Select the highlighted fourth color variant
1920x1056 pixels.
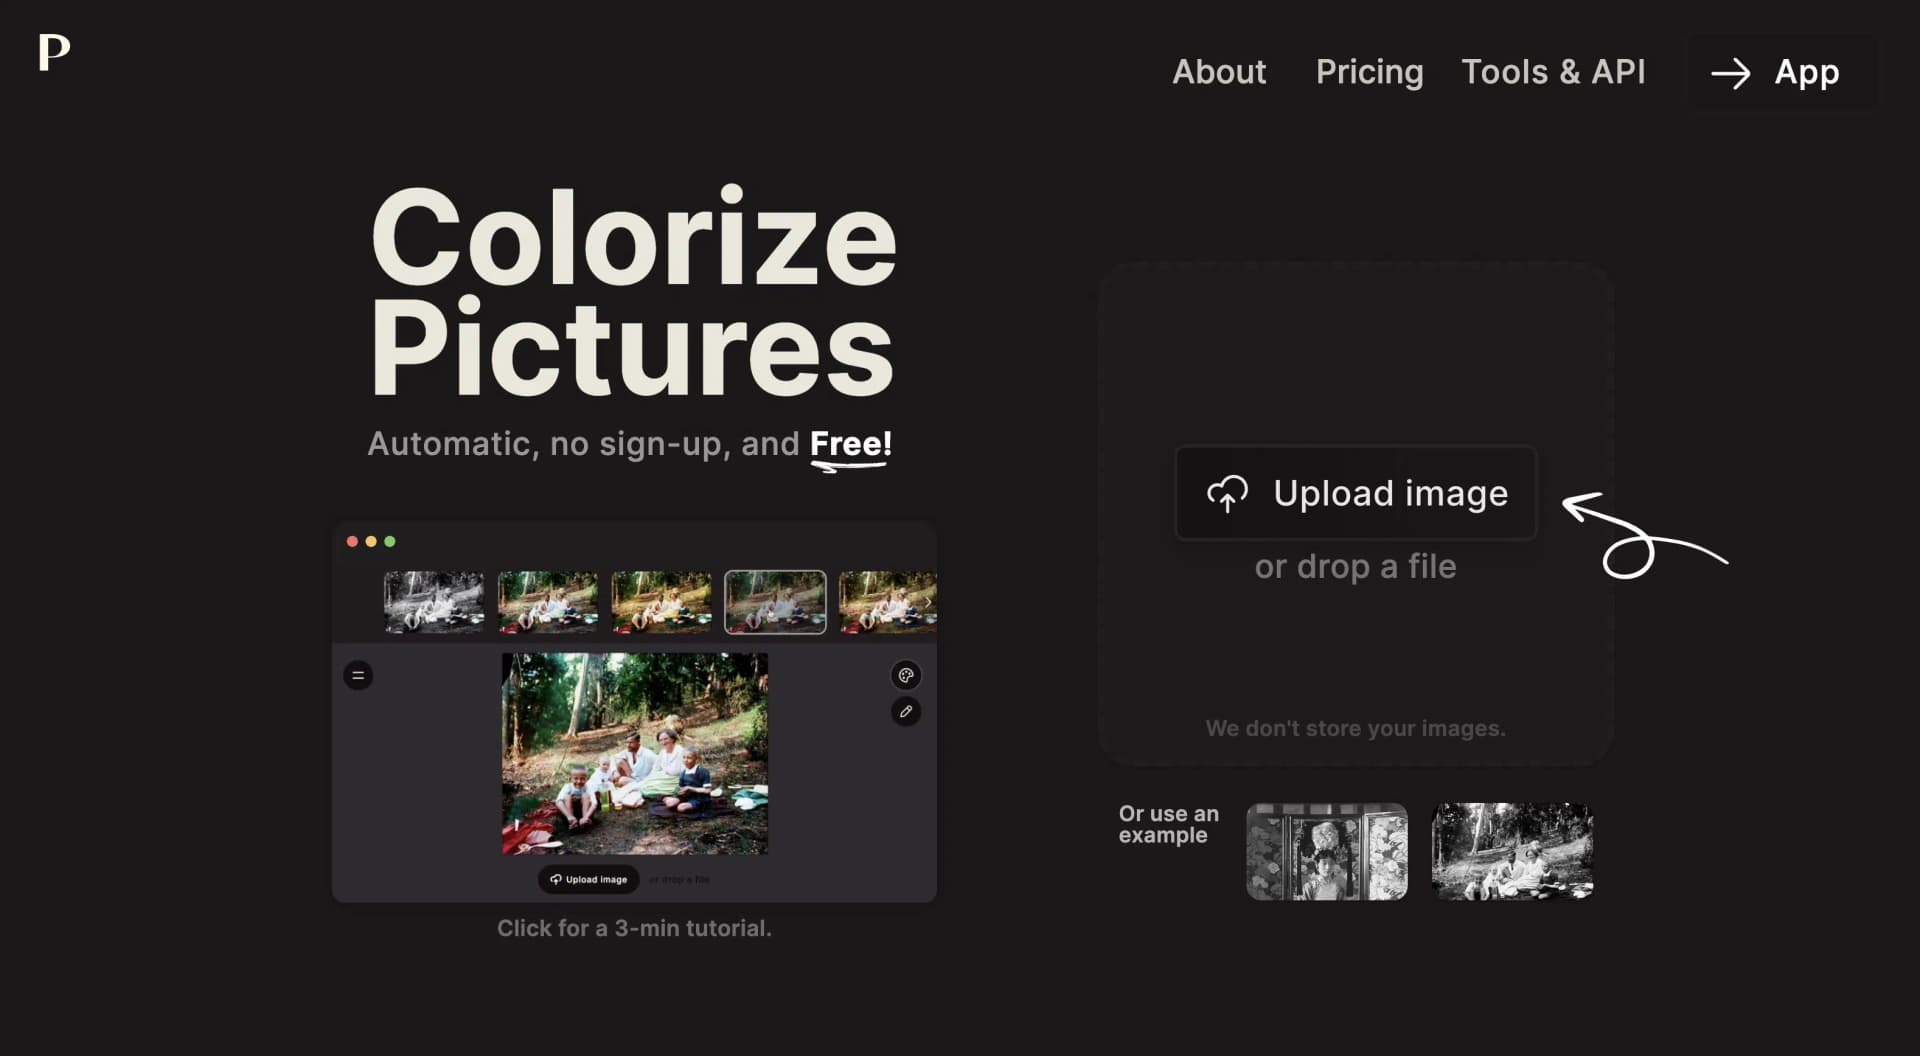coord(775,601)
